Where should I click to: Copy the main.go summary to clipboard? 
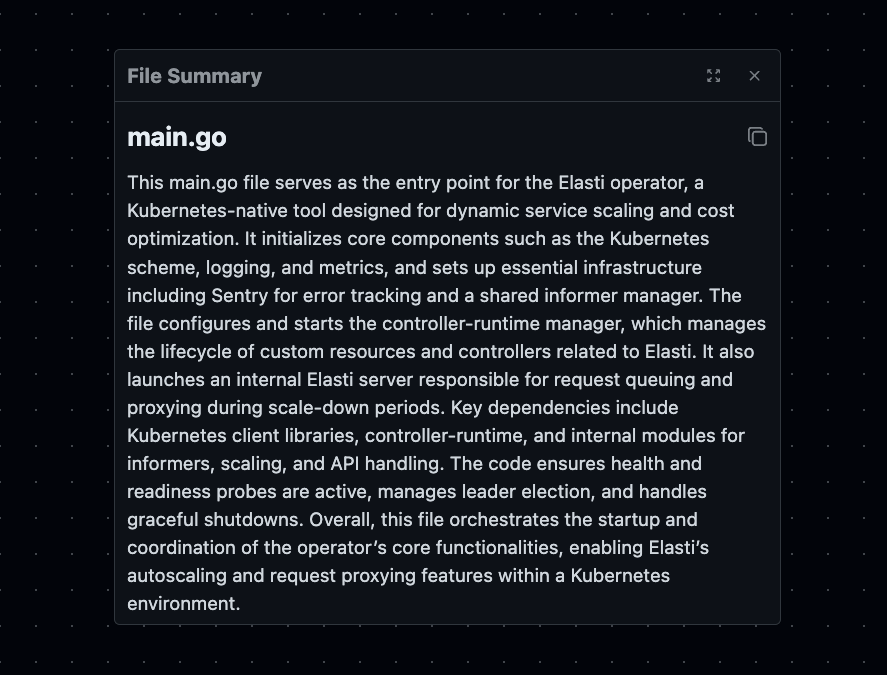(x=757, y=137)
